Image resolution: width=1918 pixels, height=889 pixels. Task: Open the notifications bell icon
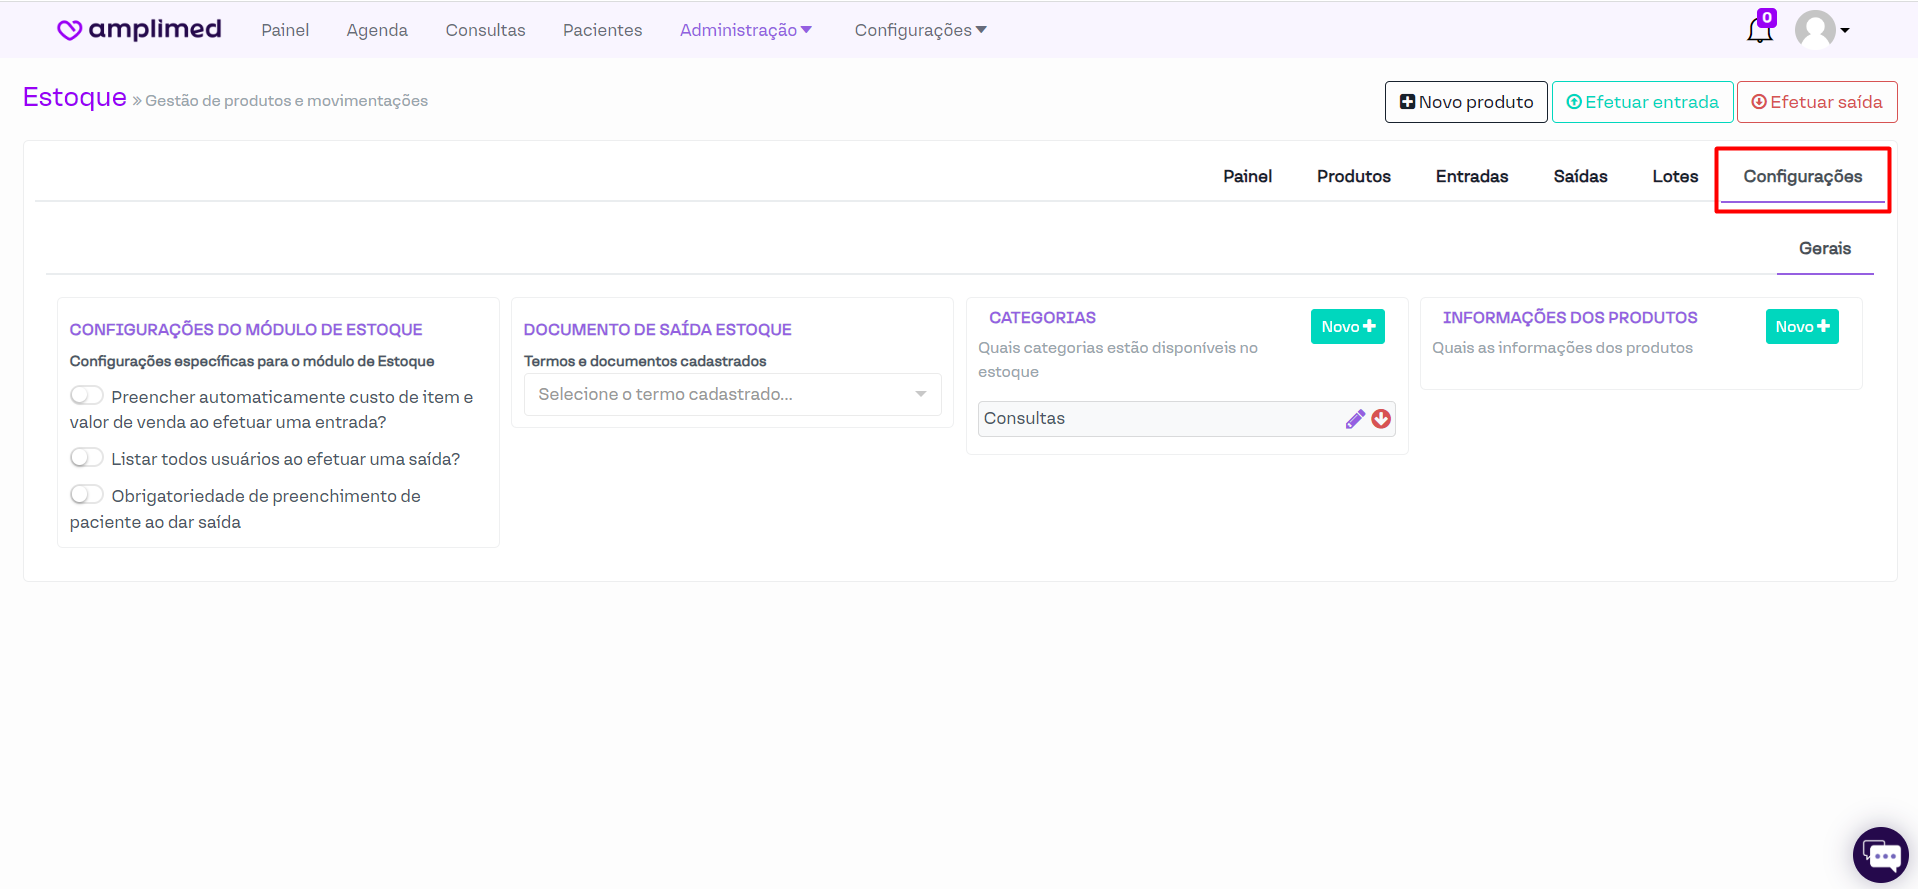1759,30
